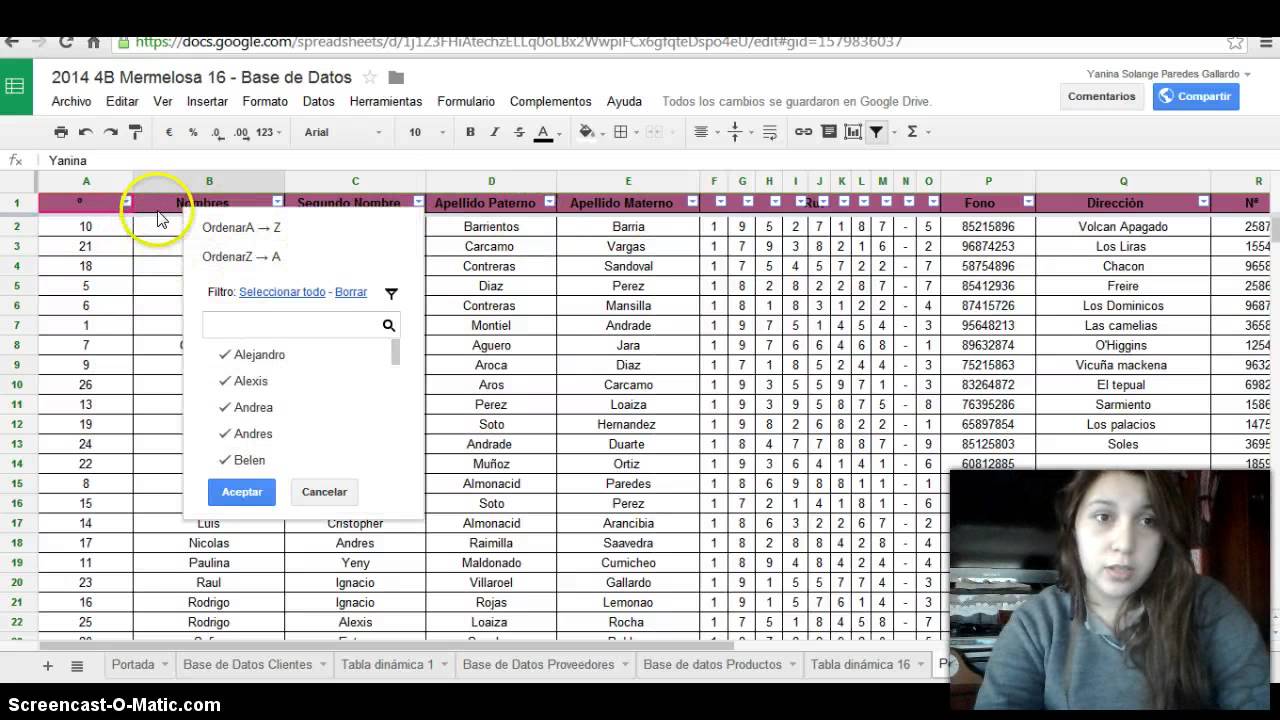Click the Seleccionar todo link
The image size is (1280, 720).
pyautogui.click(x=282, y=292)
